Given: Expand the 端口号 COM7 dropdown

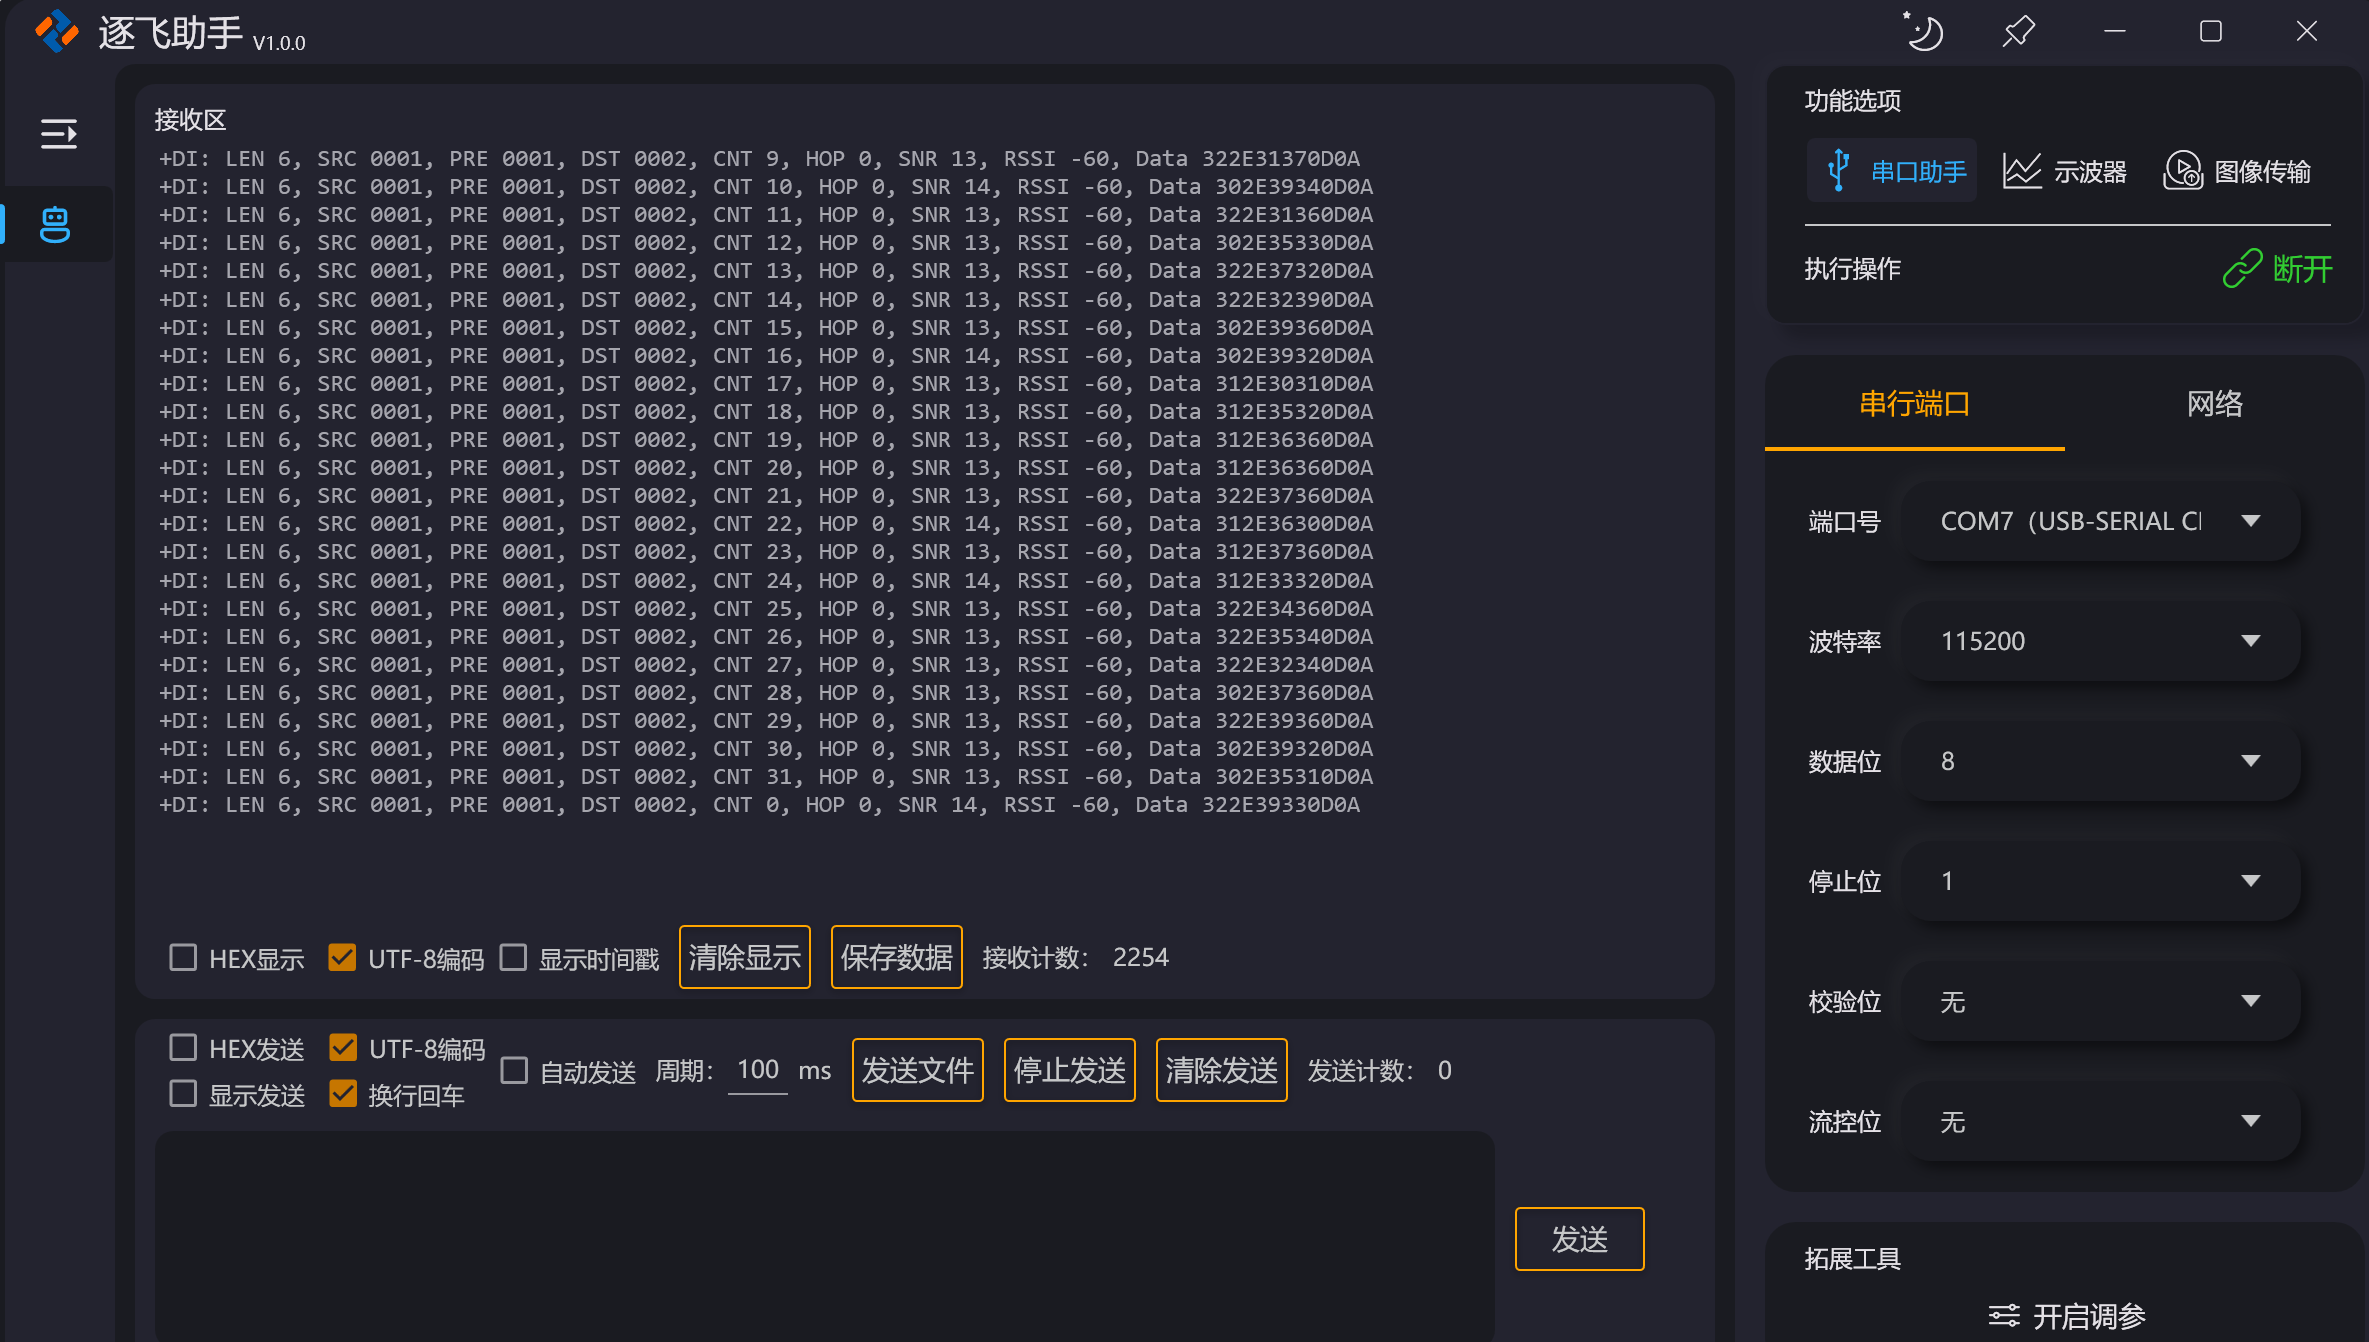Looking at the screenshot, I should pyautogui.click(x=2100, y=521).
